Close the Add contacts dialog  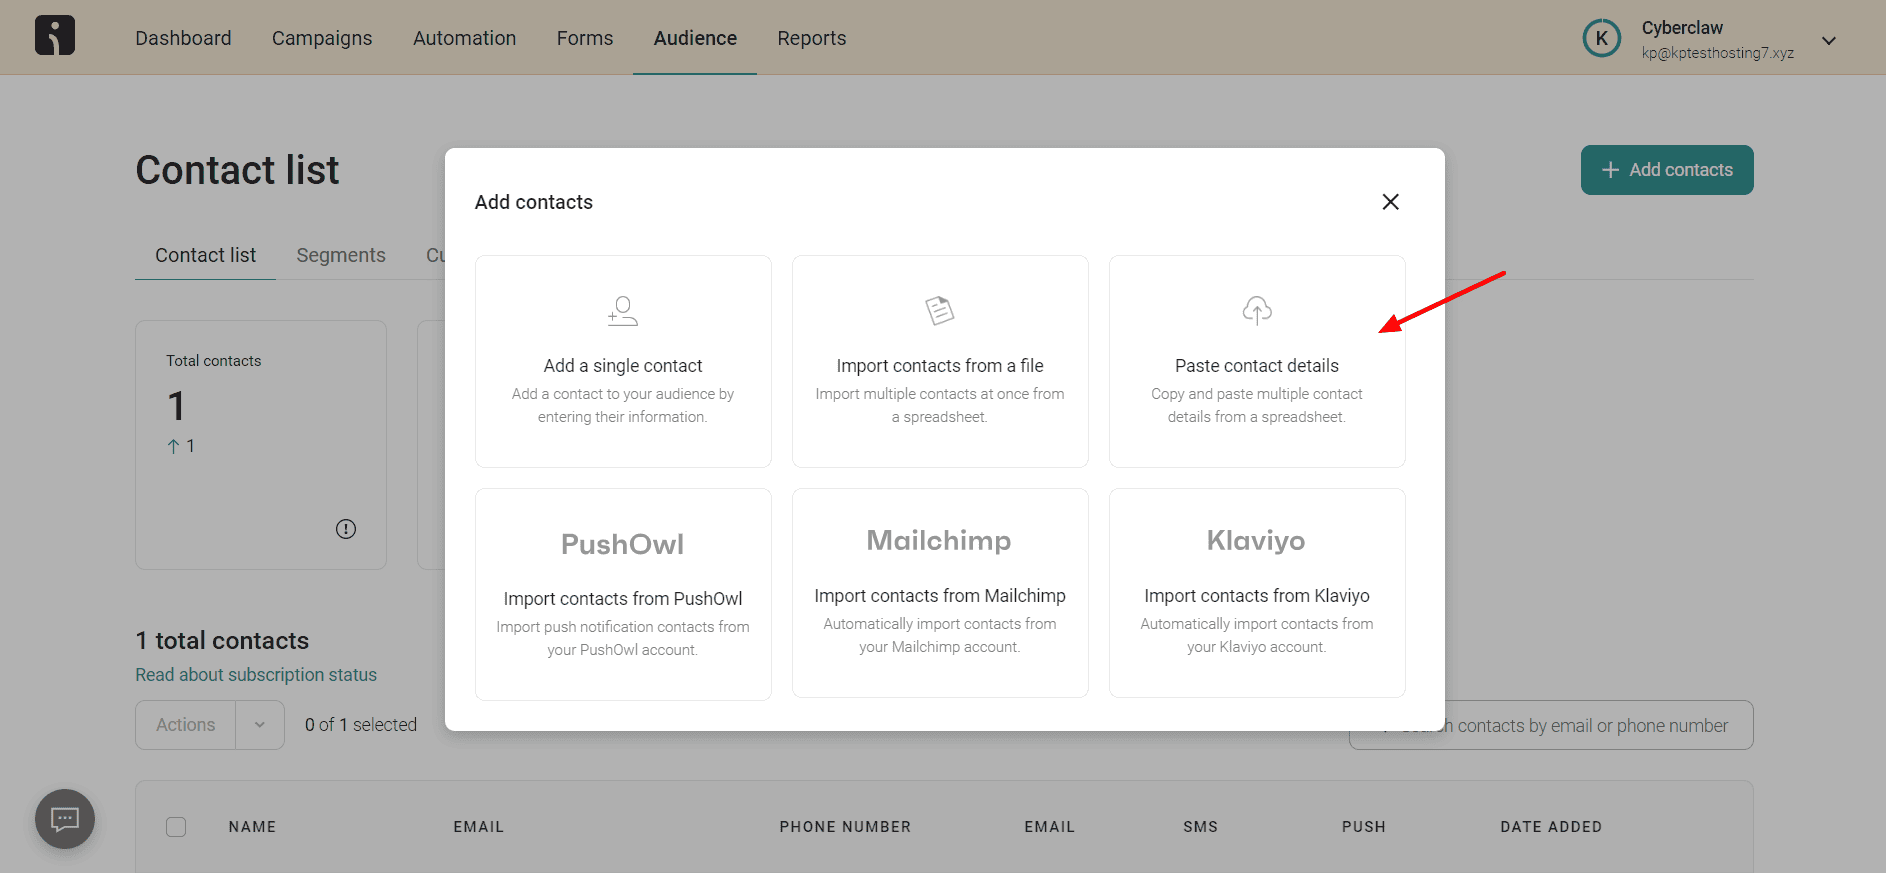1390,202
